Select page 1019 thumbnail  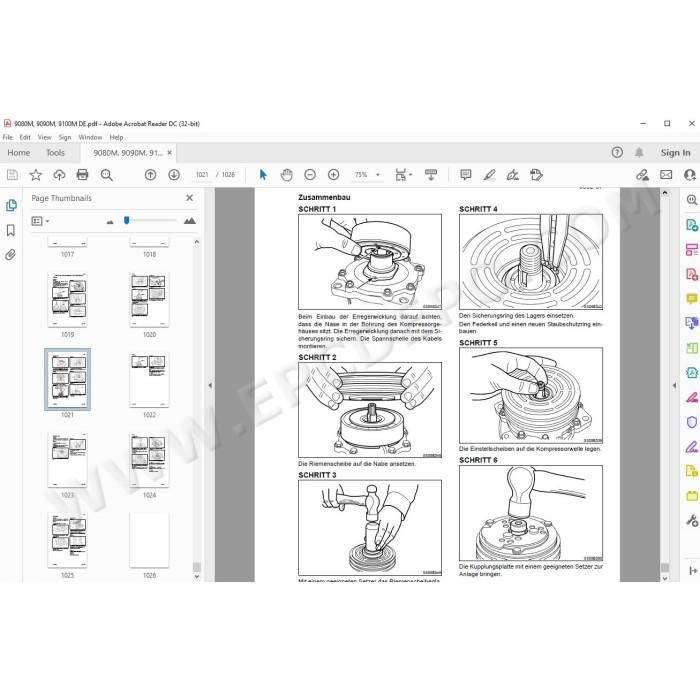[67, 300]
